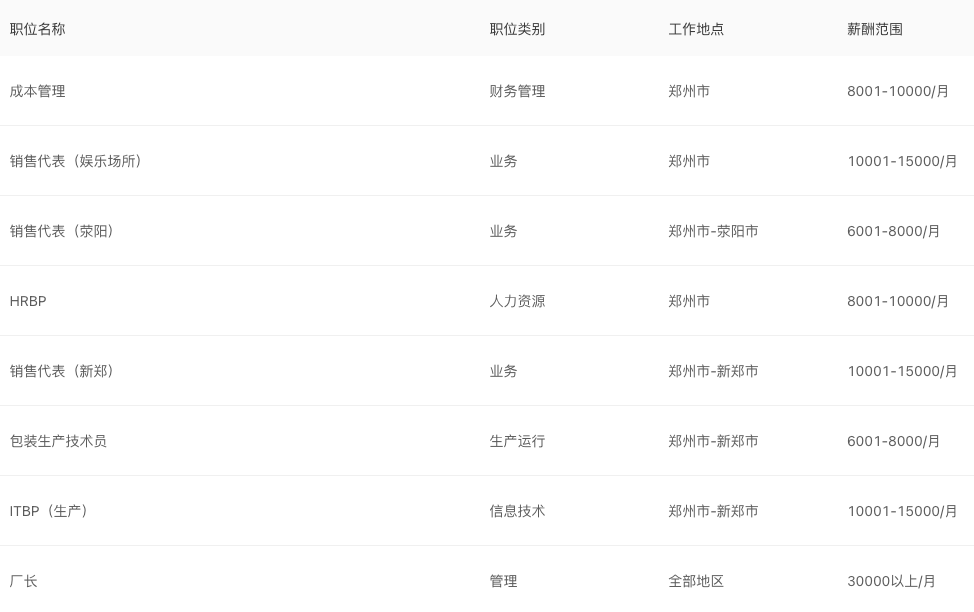Open the ITBP（生产）job listing

(x=50, y=511)
